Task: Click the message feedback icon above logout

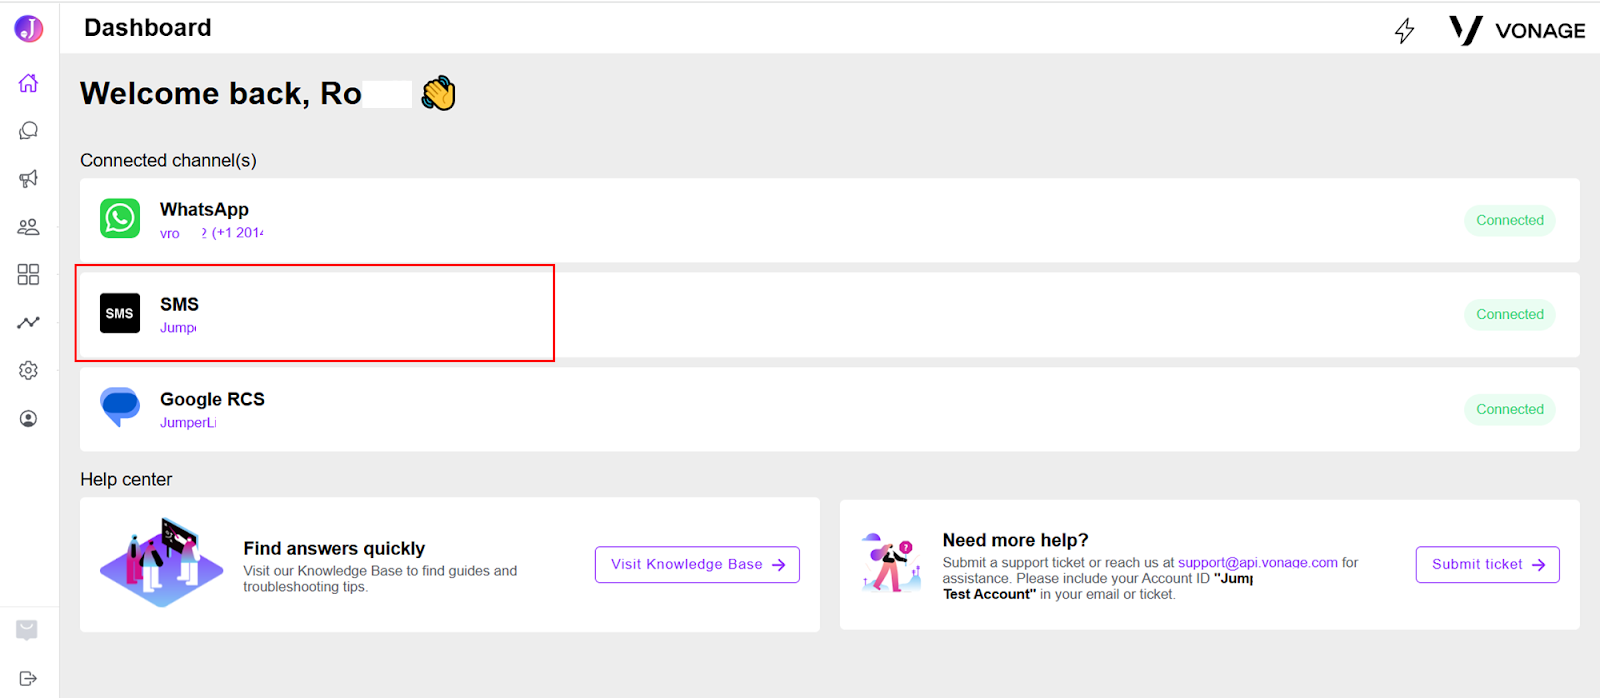Action: click(x=27, y=630)
